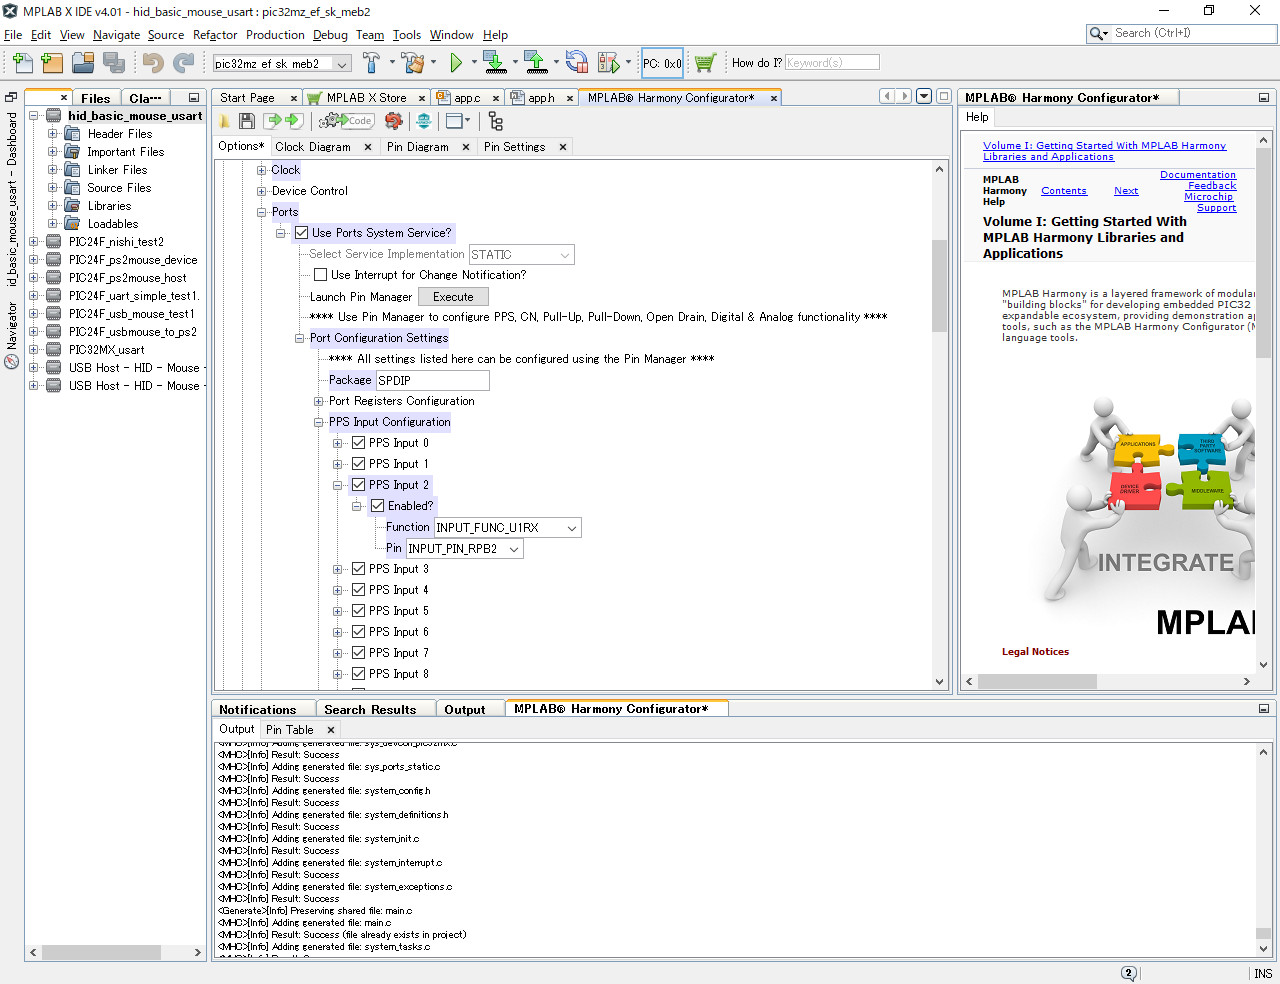The width and height of the screenshot is (1280, 984).
Task: Open the MPLAB X Store cart icon
Action: coord(705,63)
